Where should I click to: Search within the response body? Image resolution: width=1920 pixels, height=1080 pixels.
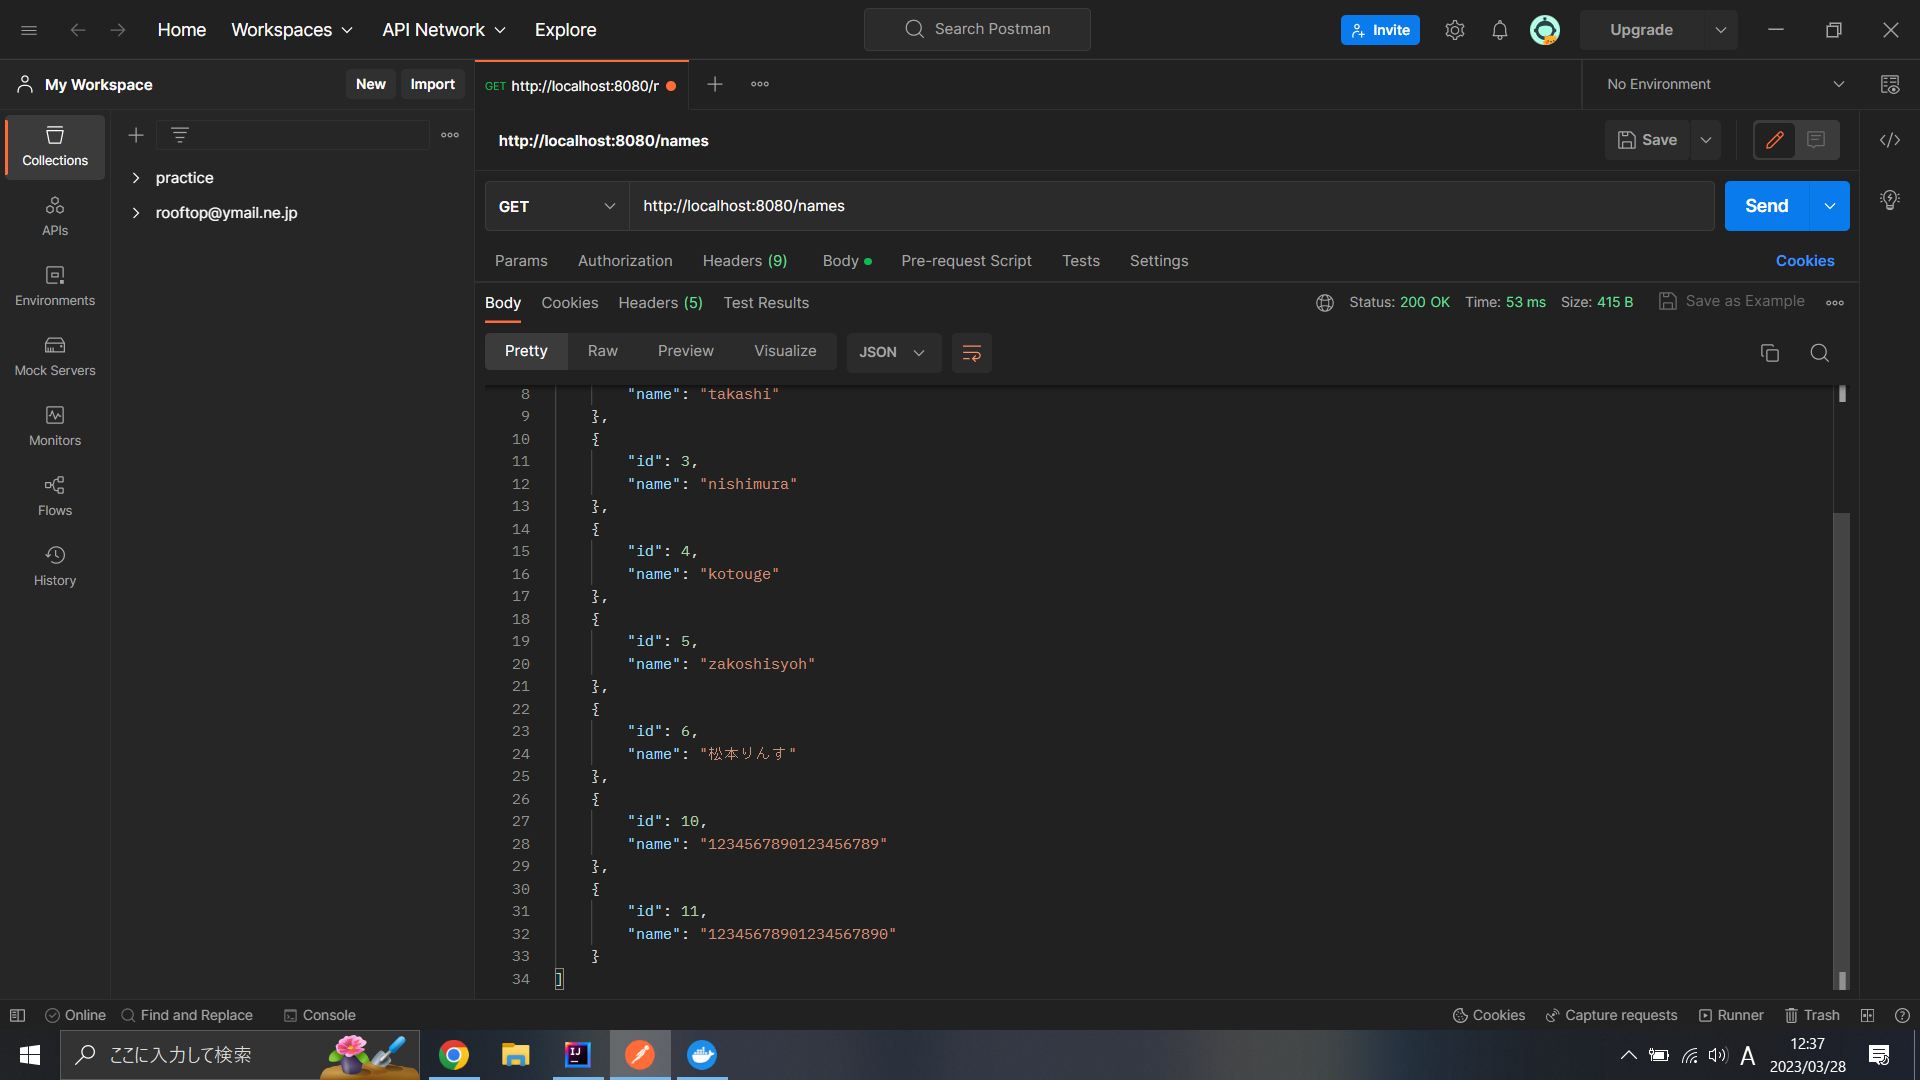(1820, 353)
